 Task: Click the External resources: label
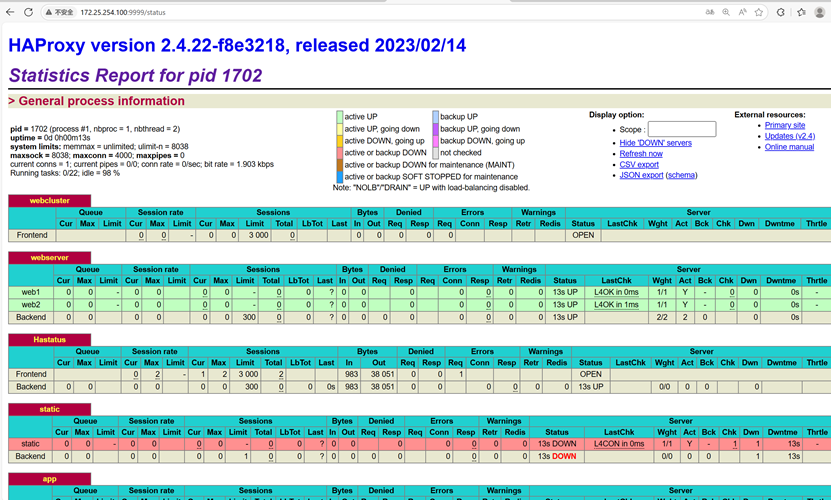click(x=770, y=115)
